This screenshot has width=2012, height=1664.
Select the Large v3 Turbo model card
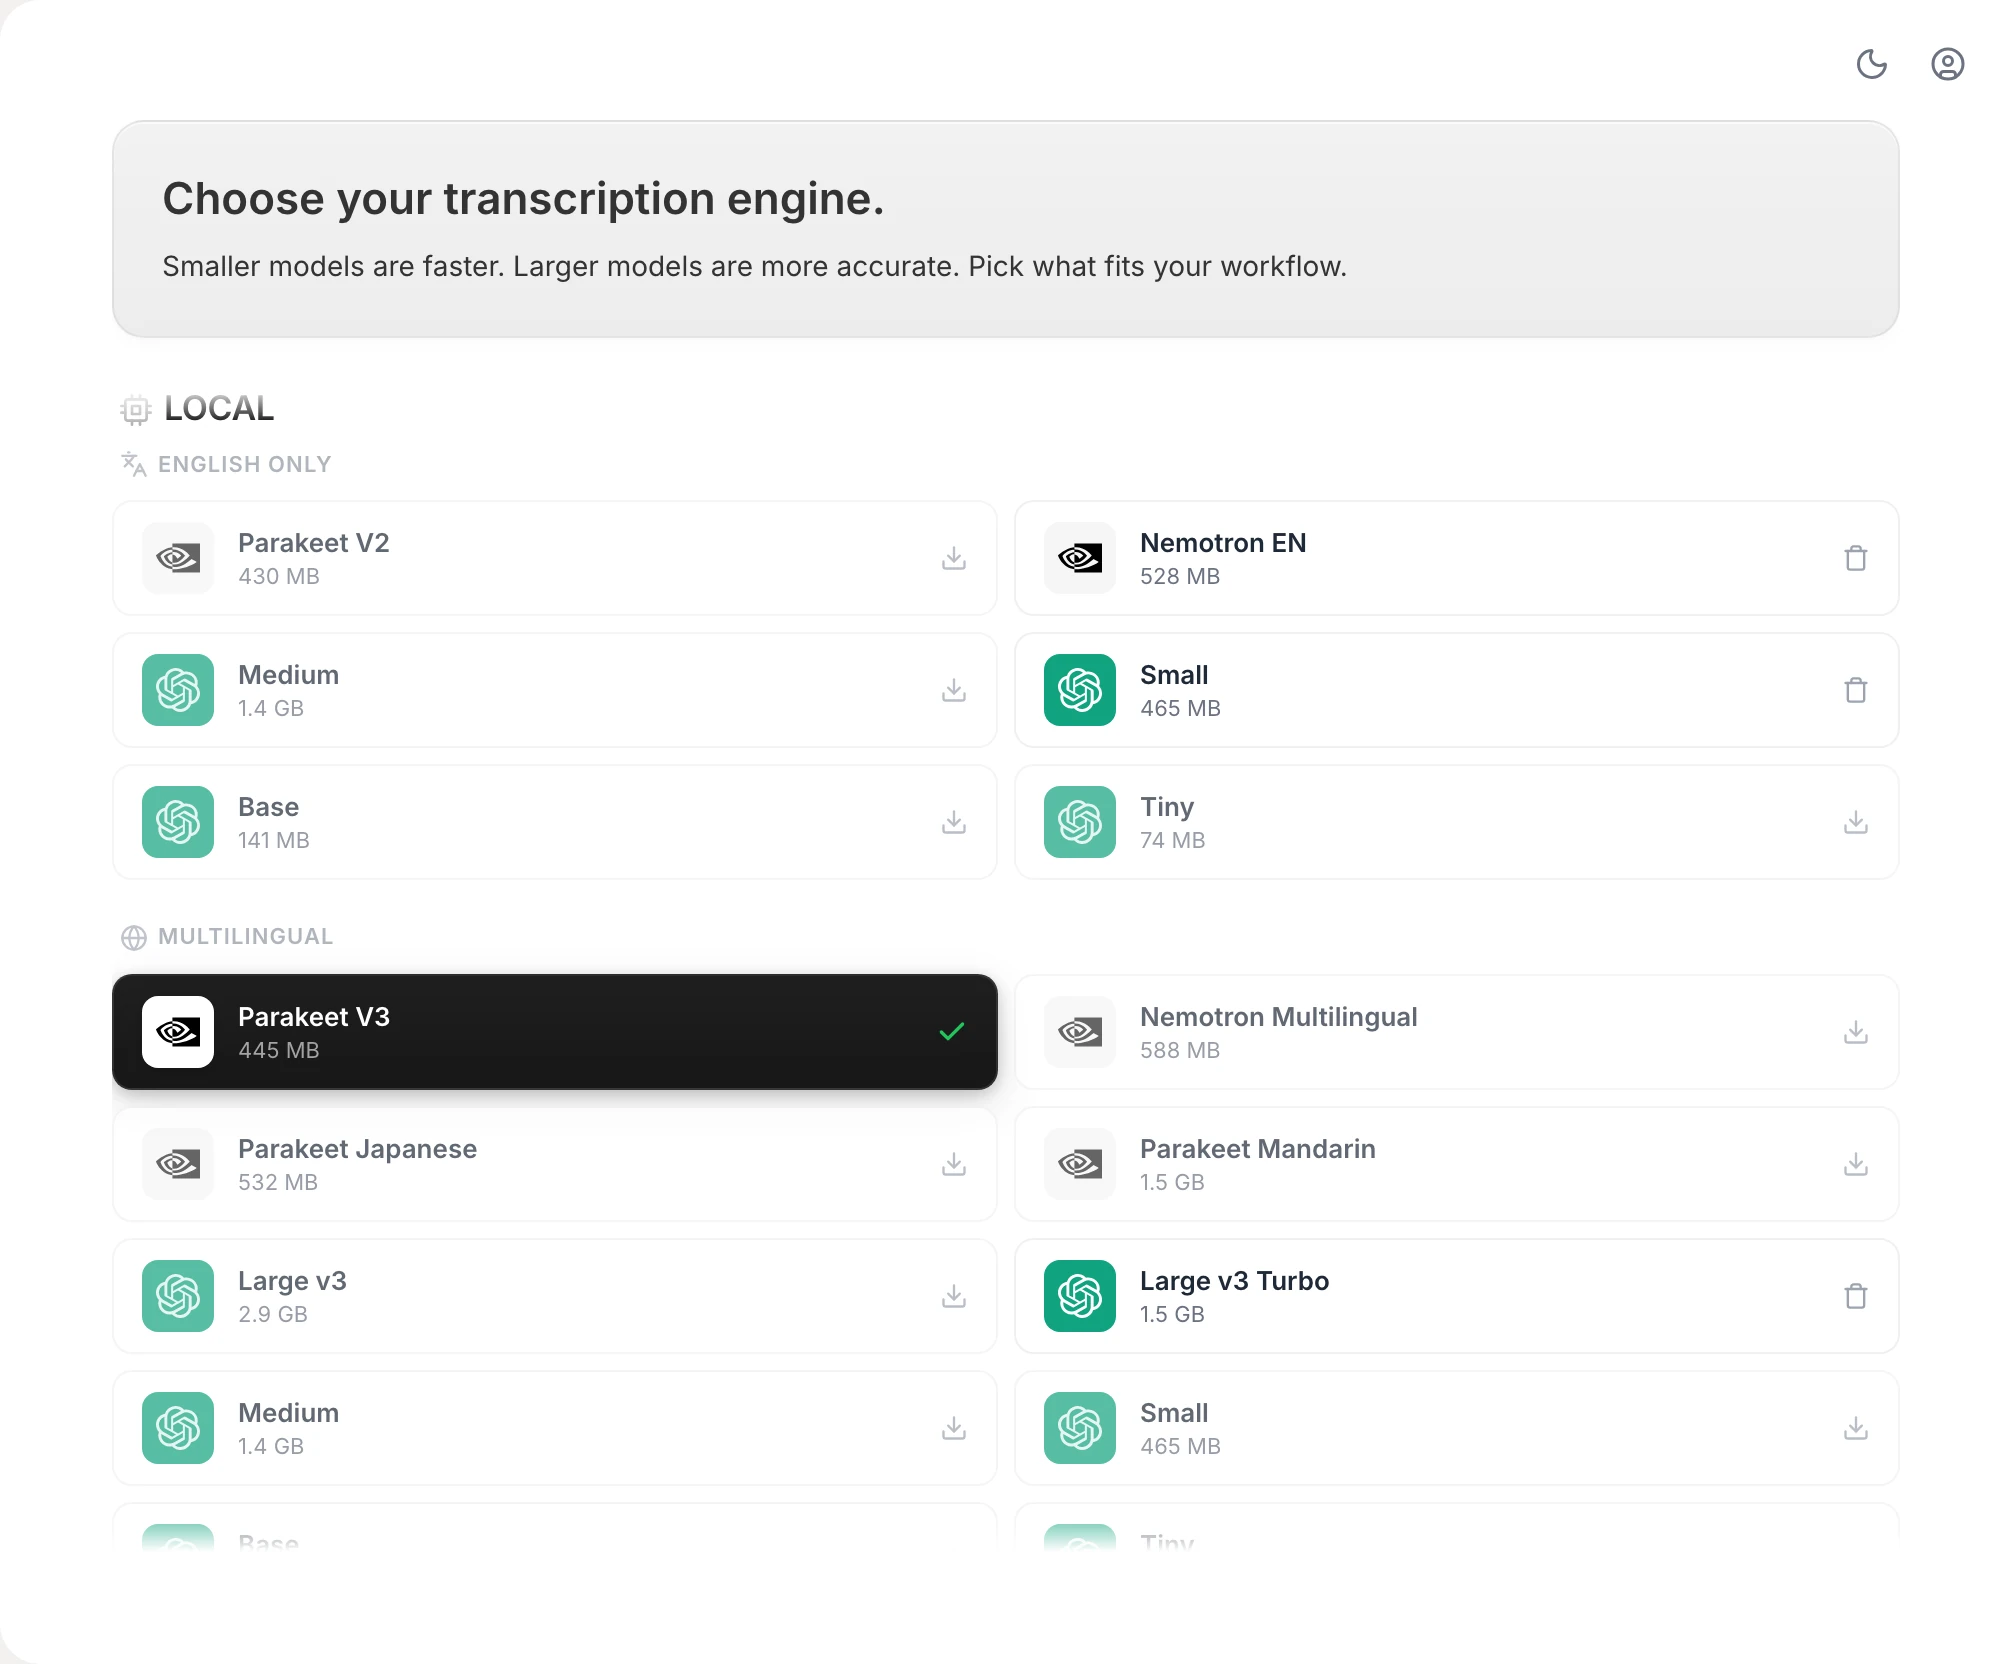pos(1456,1296)
